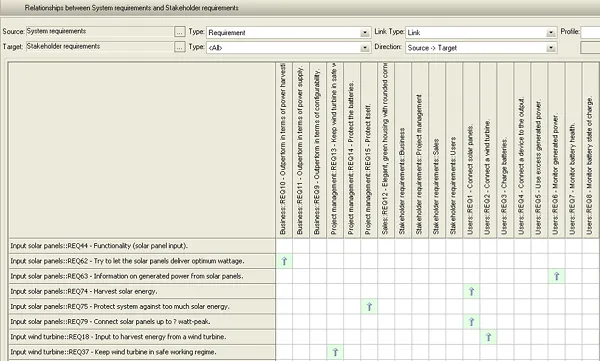Click link arrow in REQ18 row
This screenshot has height=361, width=600.
click(489, 337)
